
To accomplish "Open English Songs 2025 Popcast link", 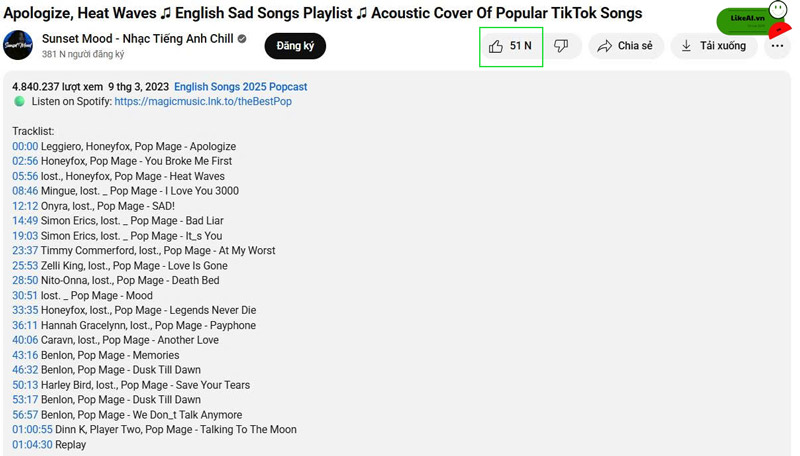I will (x=241, y=87).
